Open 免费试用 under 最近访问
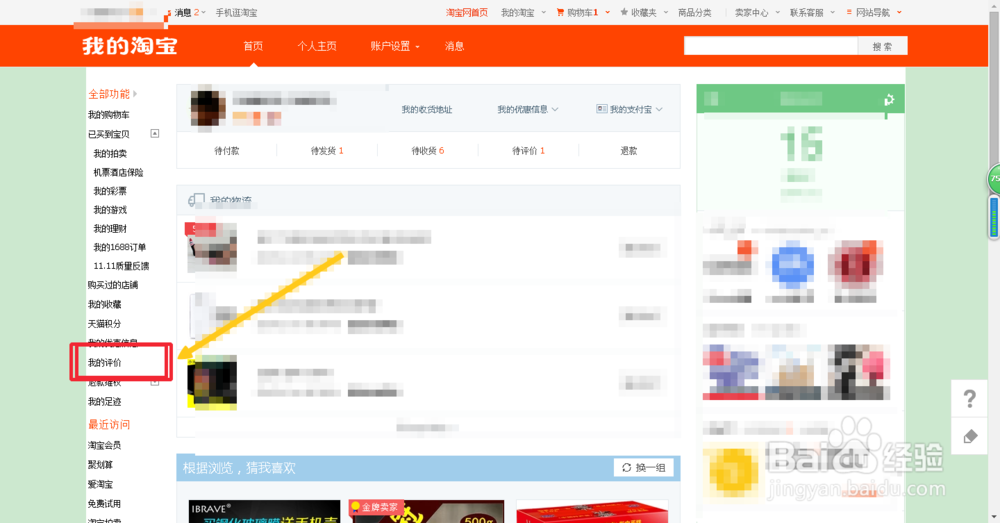This screenshot has width=1000, height=523. [x=104, y=503]
